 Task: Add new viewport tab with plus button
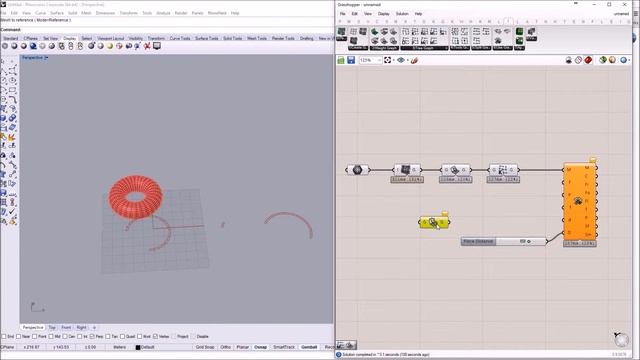(x=94, y=328)
